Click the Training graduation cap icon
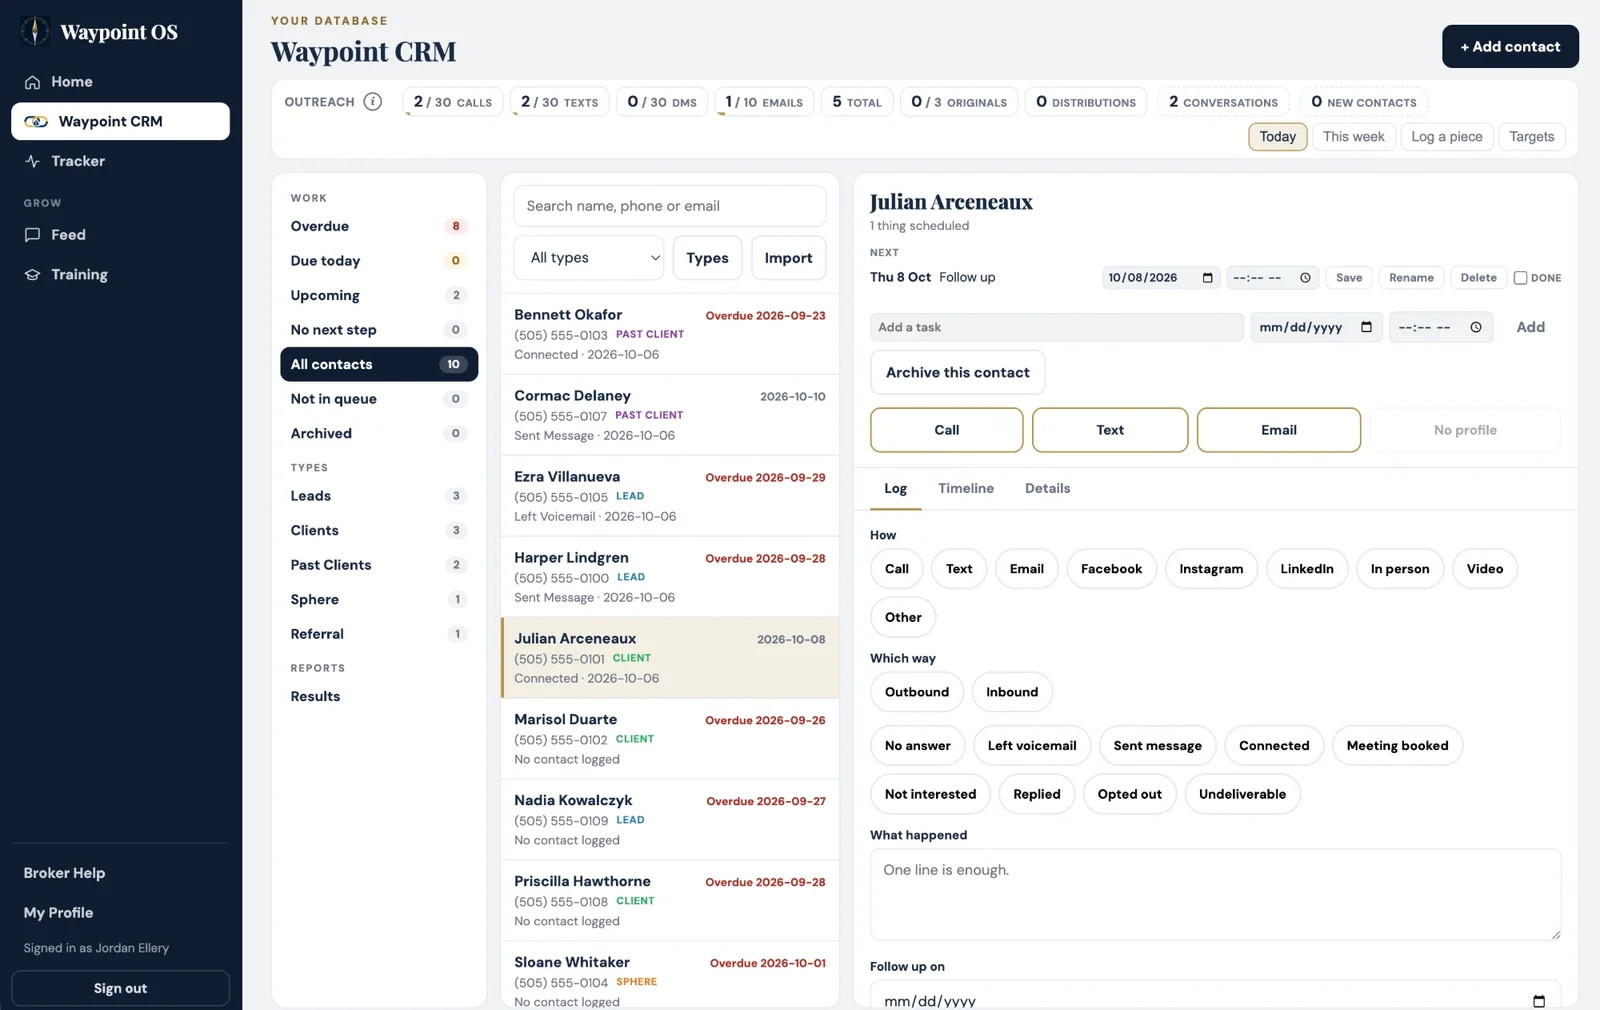The image size is (1600, 1010). coord(32,274)
